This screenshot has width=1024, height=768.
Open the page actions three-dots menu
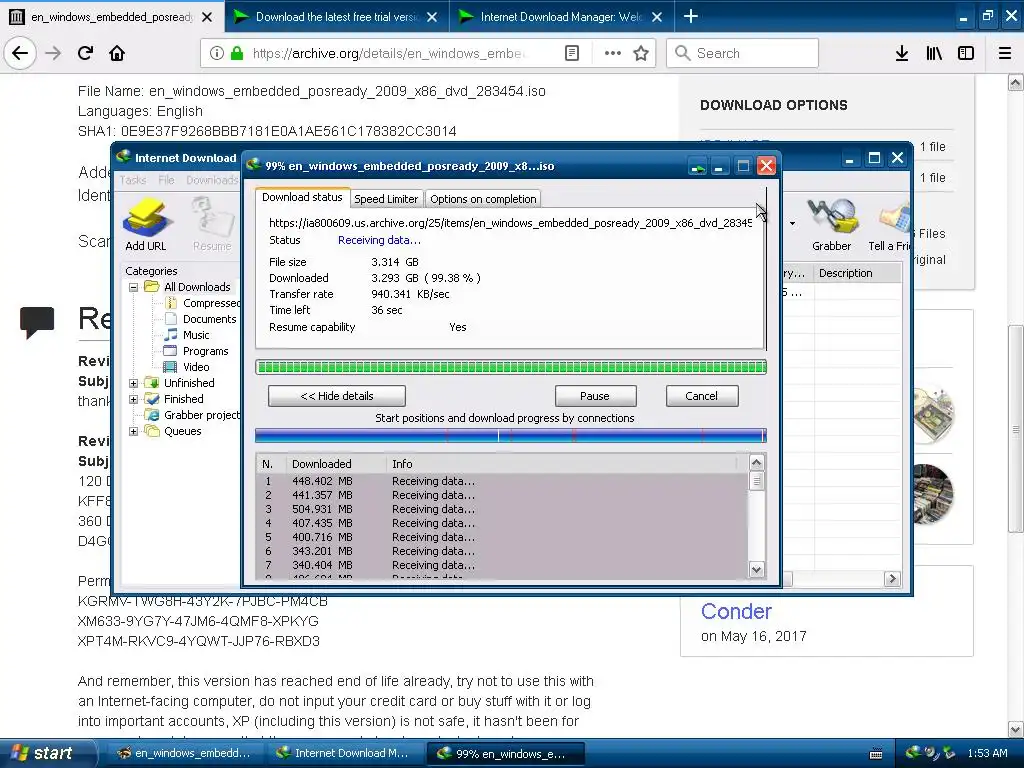click(613, 54)
